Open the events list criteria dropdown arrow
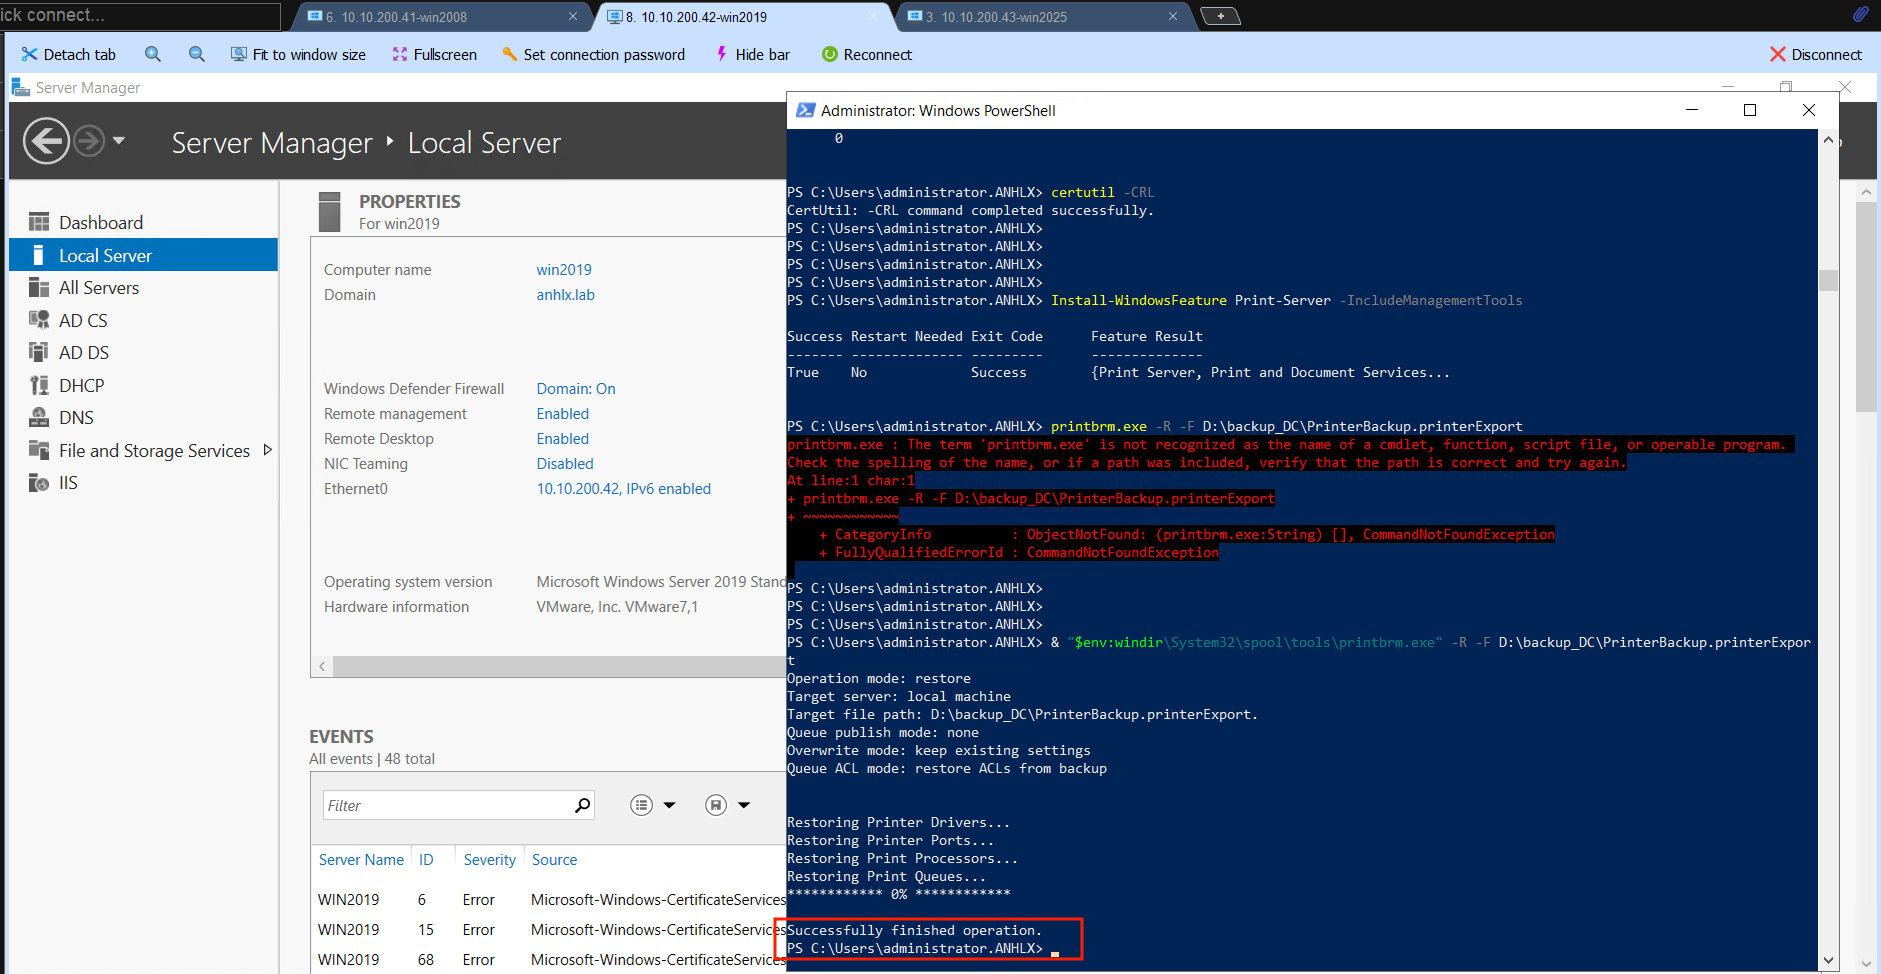Image resolution: width=1881 pixels, height=974 pixels. 670,805
